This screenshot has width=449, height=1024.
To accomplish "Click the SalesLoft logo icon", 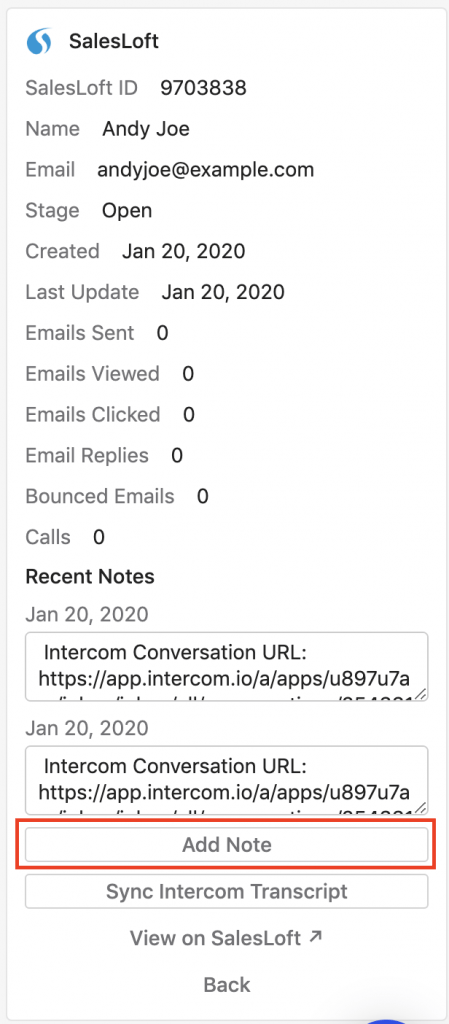I will [x=39, y=41].
